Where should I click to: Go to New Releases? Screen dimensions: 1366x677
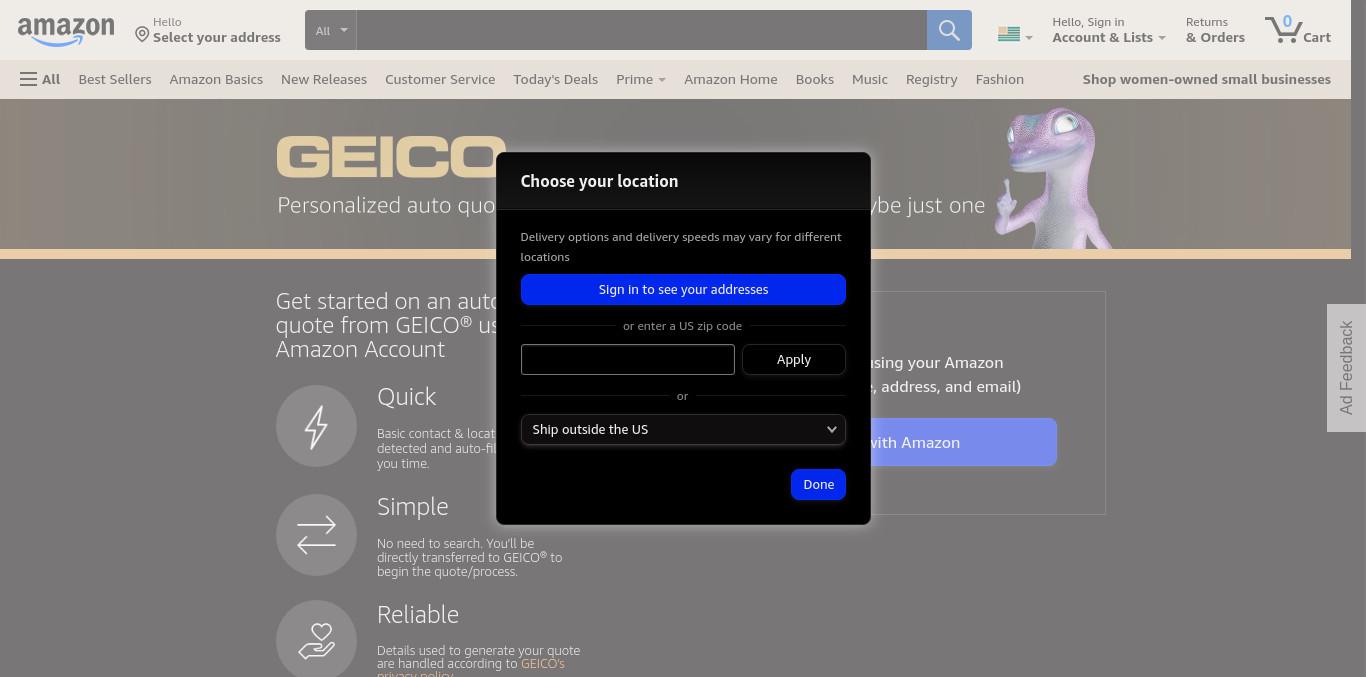tap(324, 79)
